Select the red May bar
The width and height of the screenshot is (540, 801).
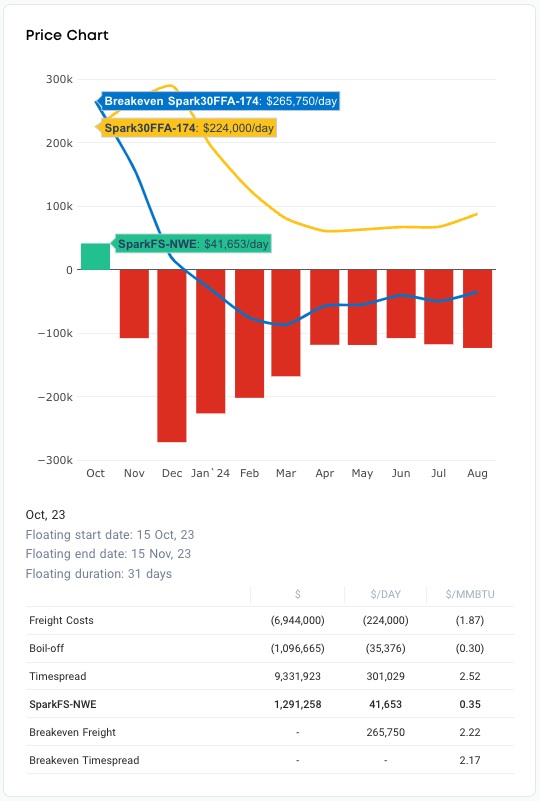[363, 307]
